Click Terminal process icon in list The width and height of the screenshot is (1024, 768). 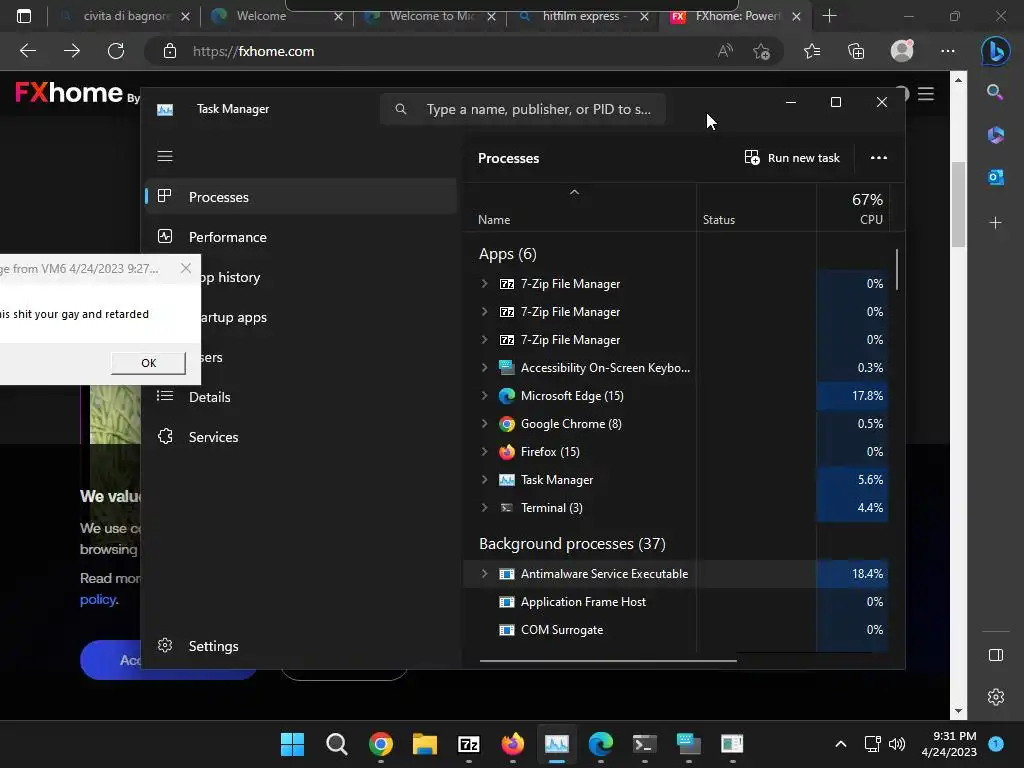coord(507,507)
